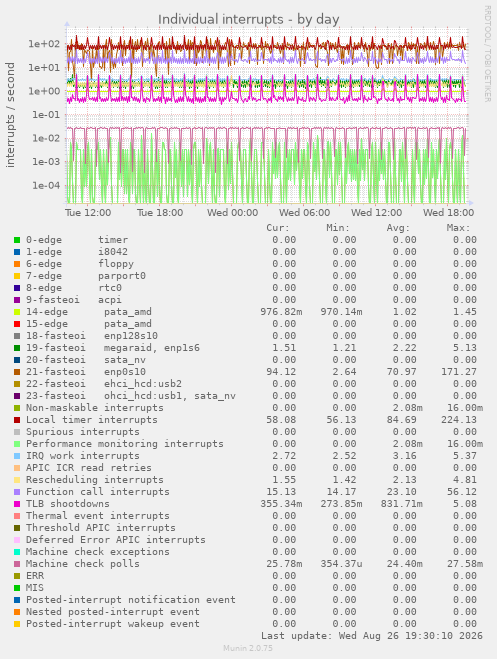
Task: Click the graph title Individual interrupts - by day
Action: 249,19
